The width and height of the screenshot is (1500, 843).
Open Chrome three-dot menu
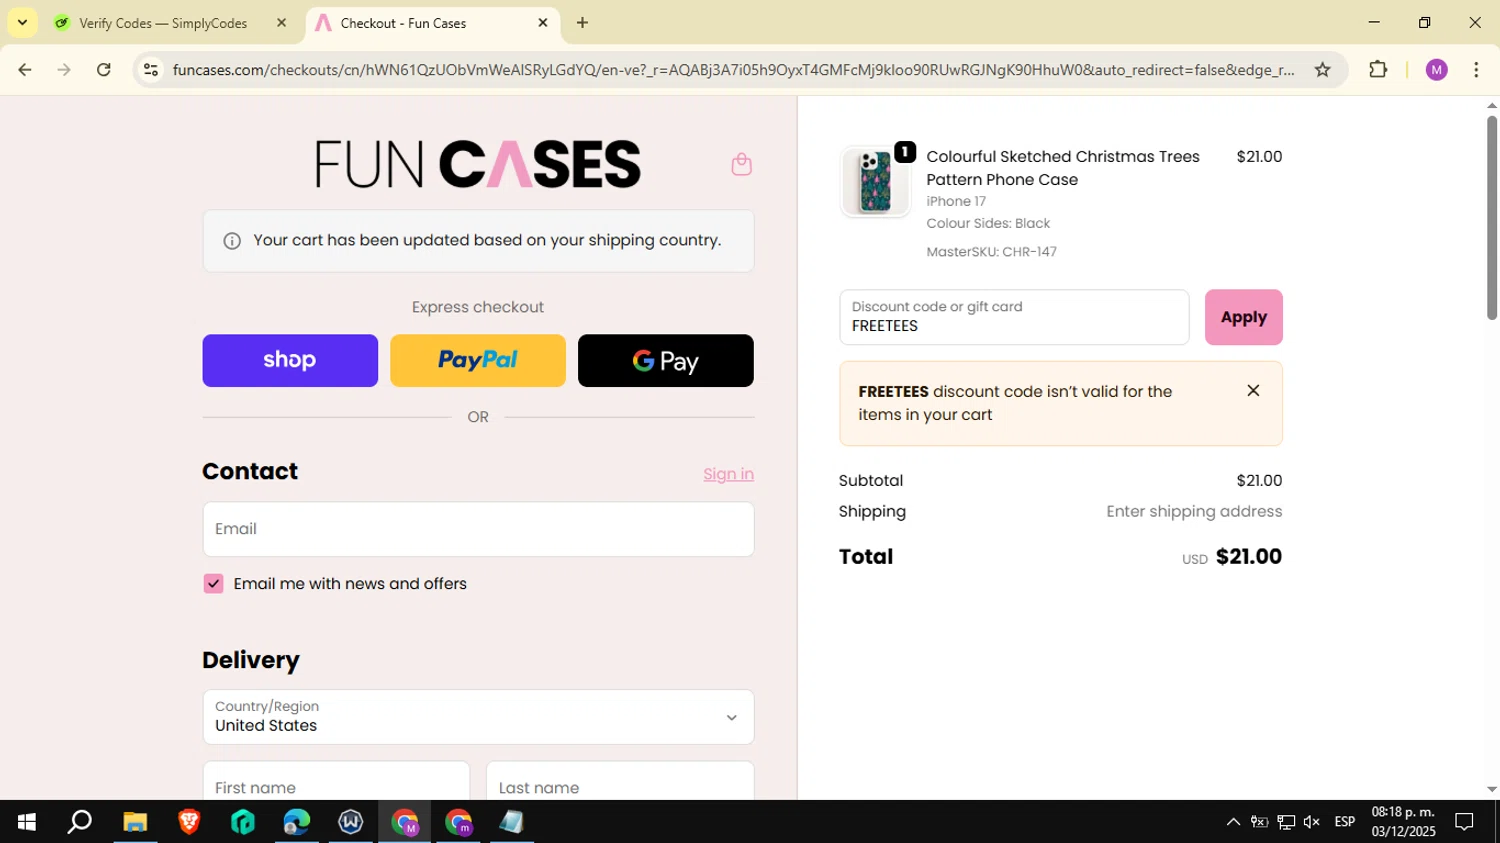click(1476, 70)
